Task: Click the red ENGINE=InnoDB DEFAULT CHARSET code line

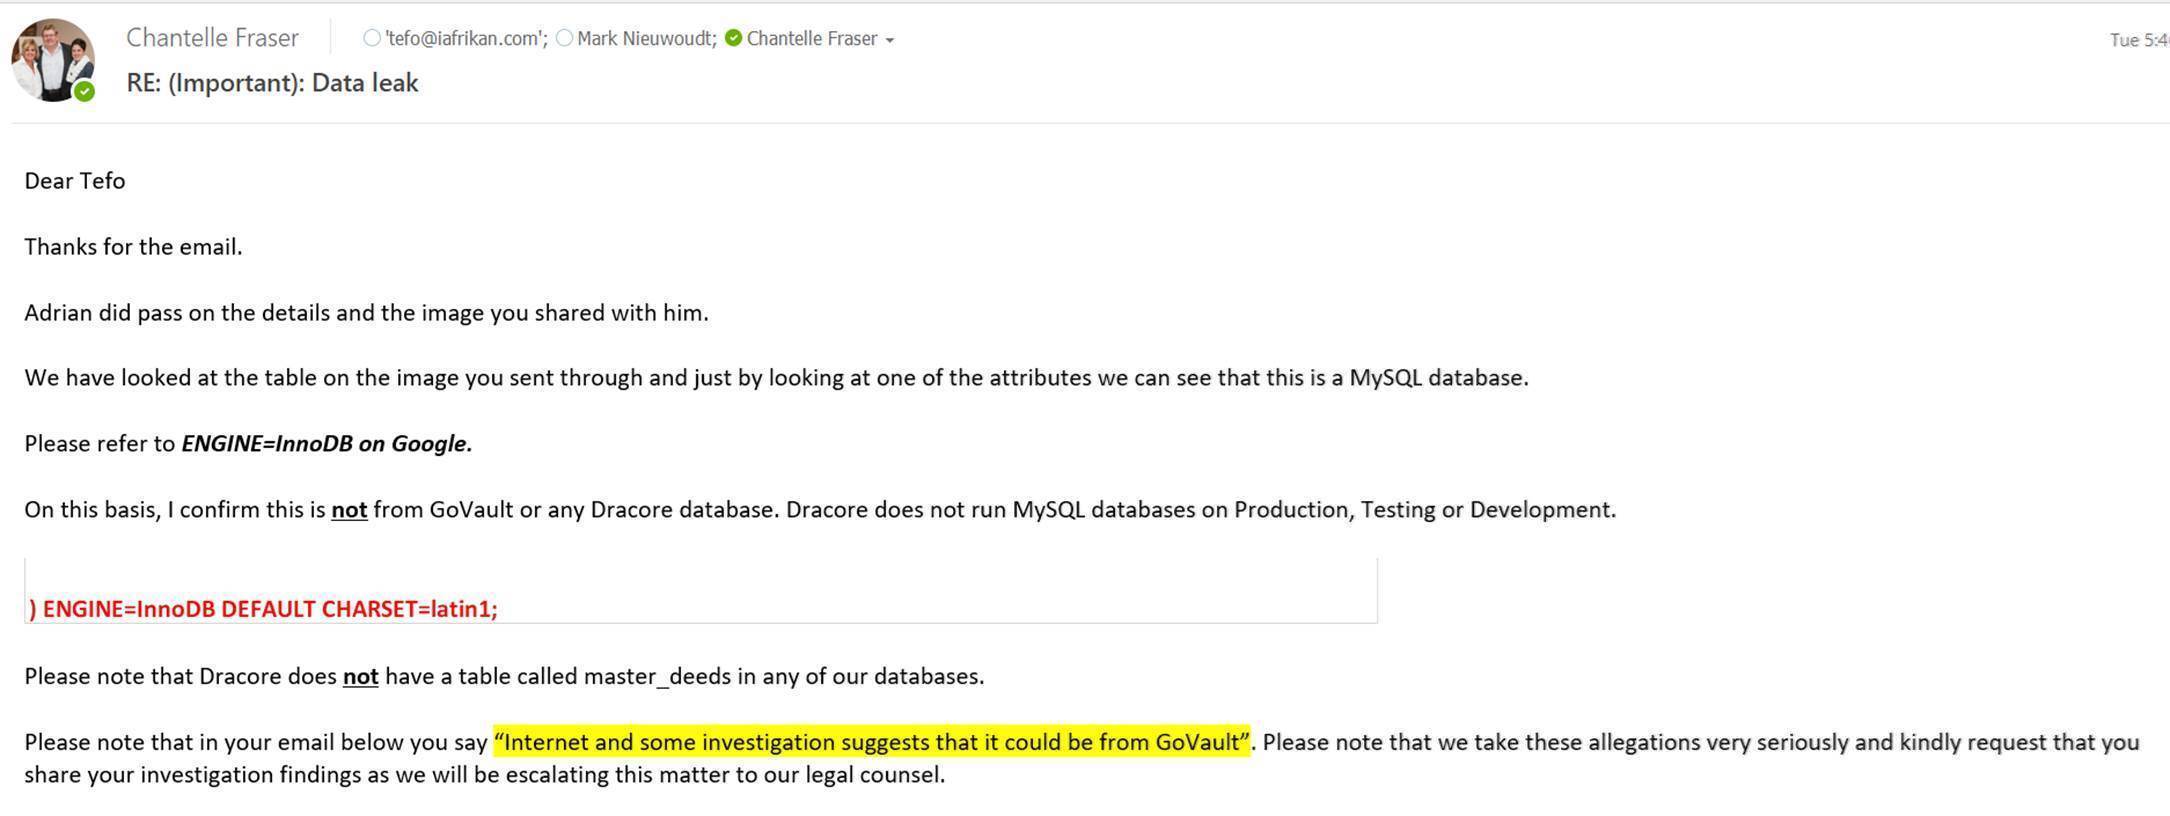Action: (263, 609)
